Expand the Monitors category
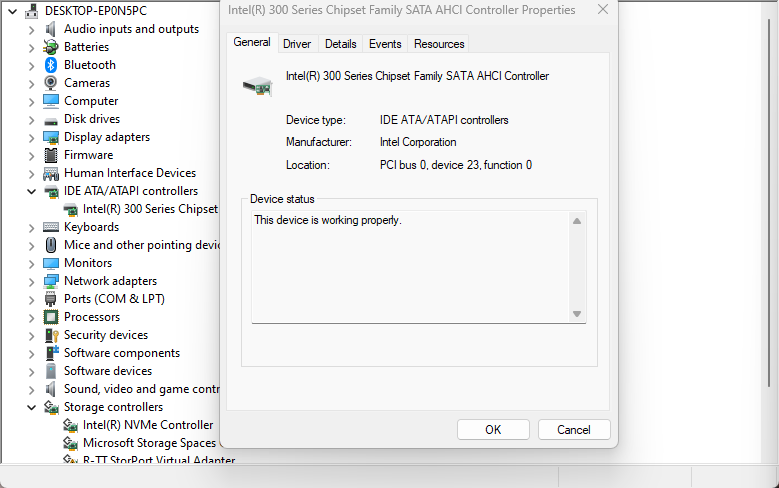Screen dimensions: 779x488 click(31, 264)
